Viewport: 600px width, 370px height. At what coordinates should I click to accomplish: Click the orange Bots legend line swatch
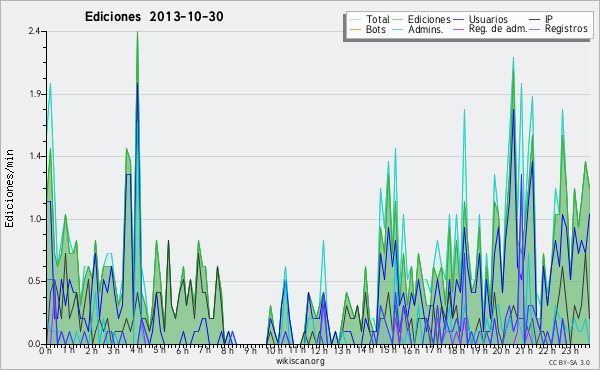click(x=355, y=29)
